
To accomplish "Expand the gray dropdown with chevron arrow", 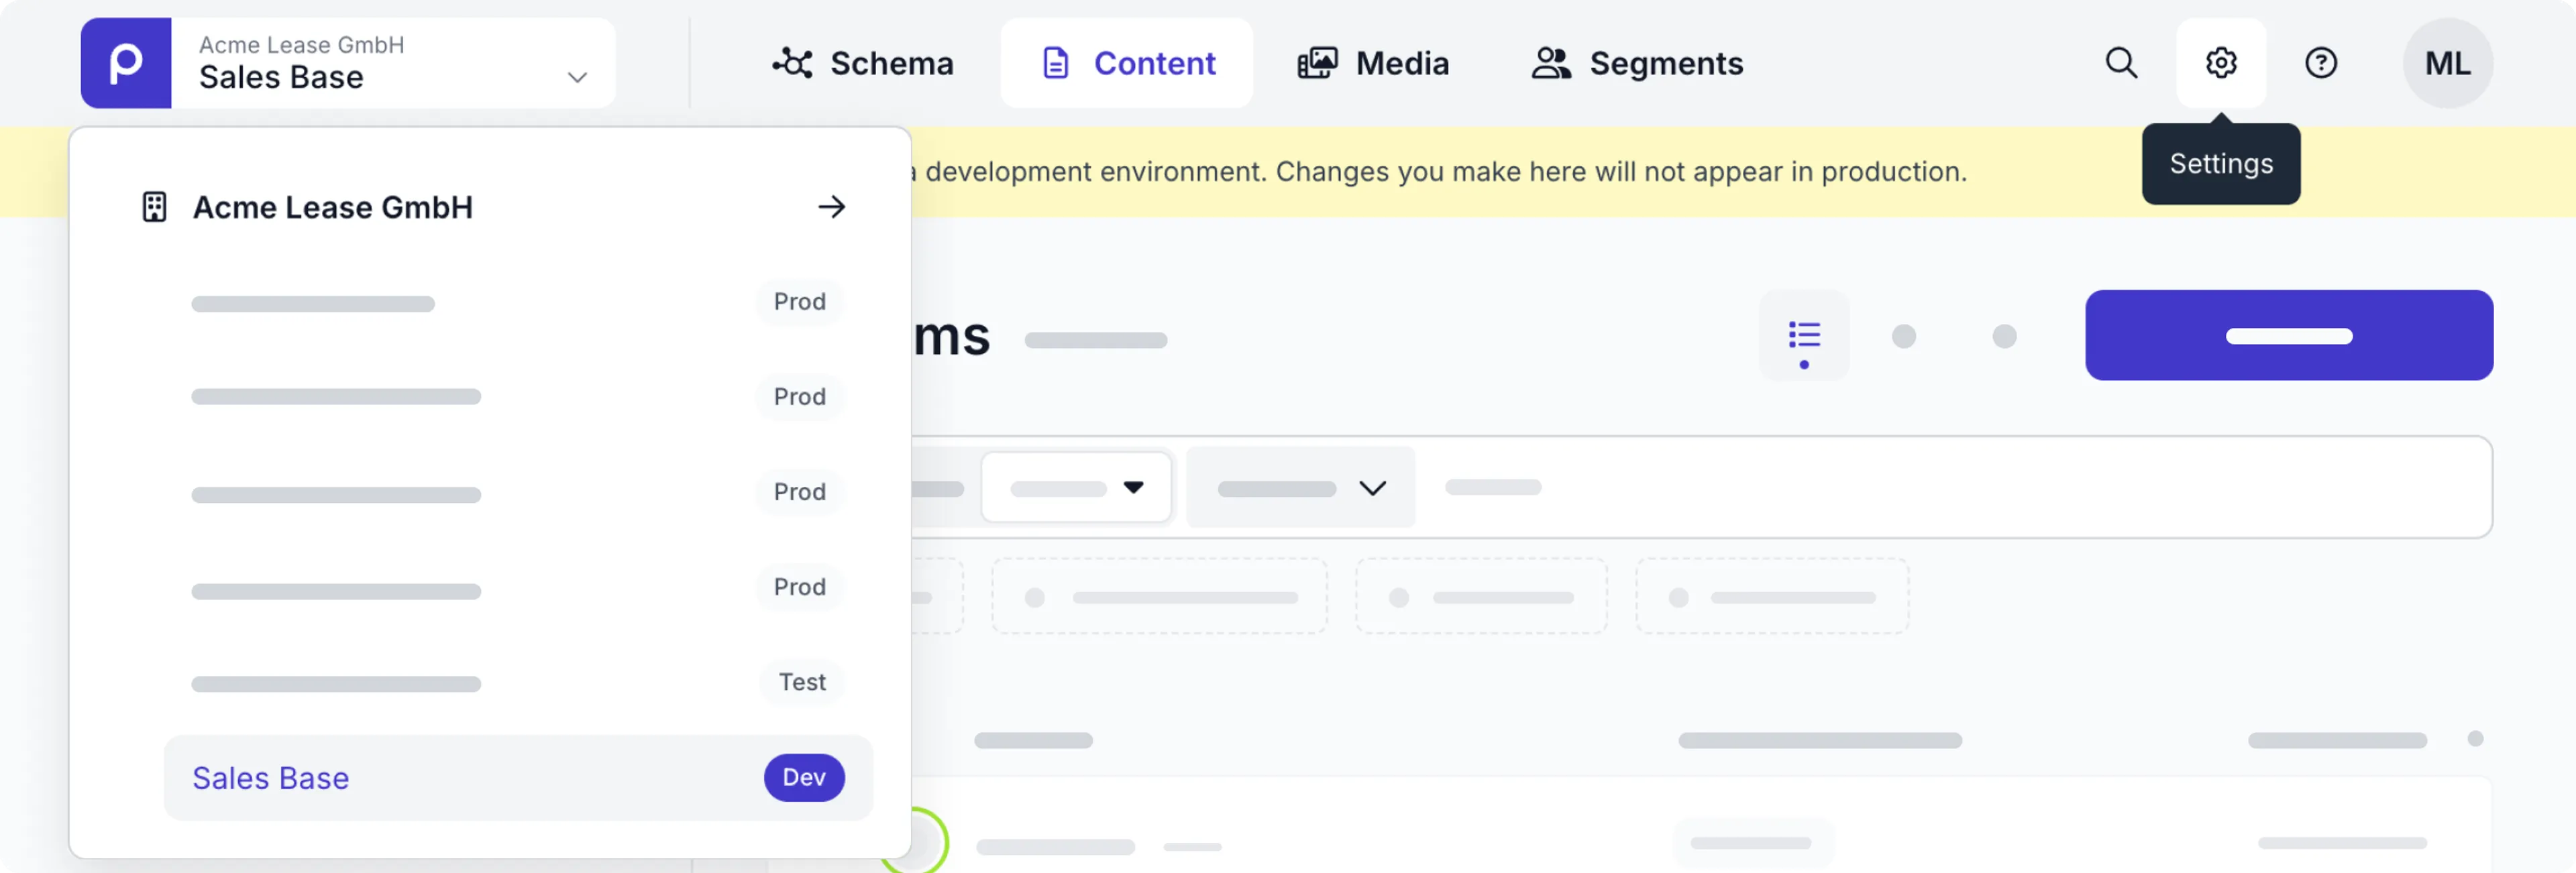I will [x=1300, y=487].
